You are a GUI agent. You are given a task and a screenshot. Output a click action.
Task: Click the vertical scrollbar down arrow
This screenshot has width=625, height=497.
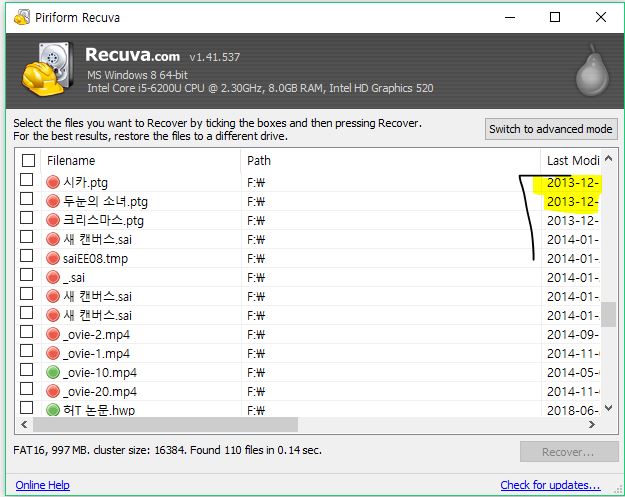coord(609,408)
